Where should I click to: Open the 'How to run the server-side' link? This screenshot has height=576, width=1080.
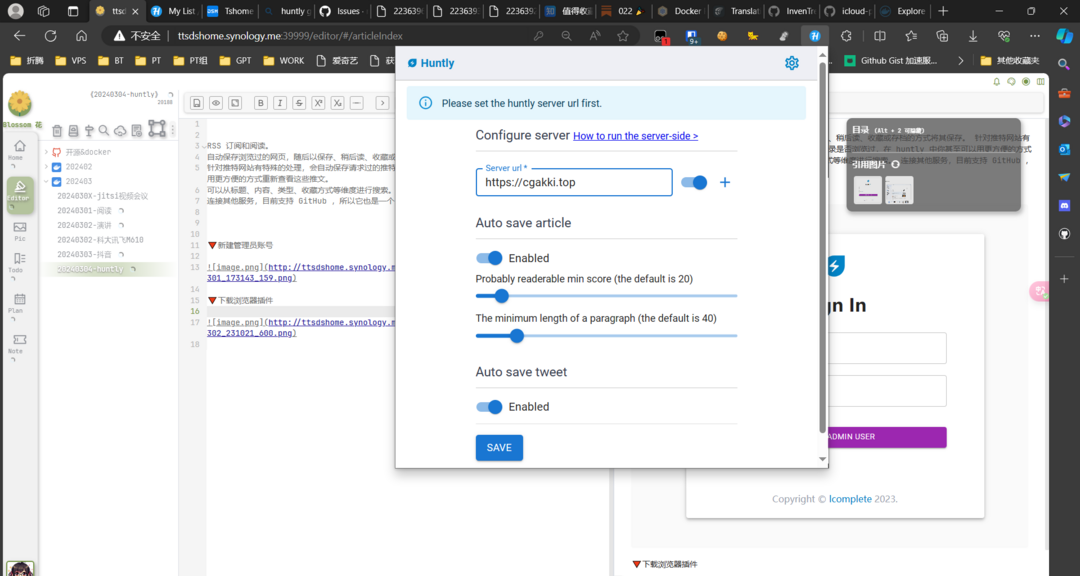pos(637,136)
